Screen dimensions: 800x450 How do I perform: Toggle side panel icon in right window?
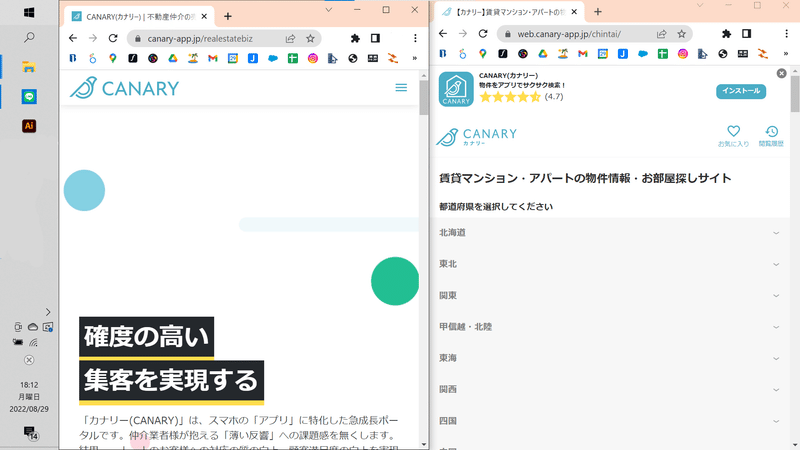click(746, 34)
